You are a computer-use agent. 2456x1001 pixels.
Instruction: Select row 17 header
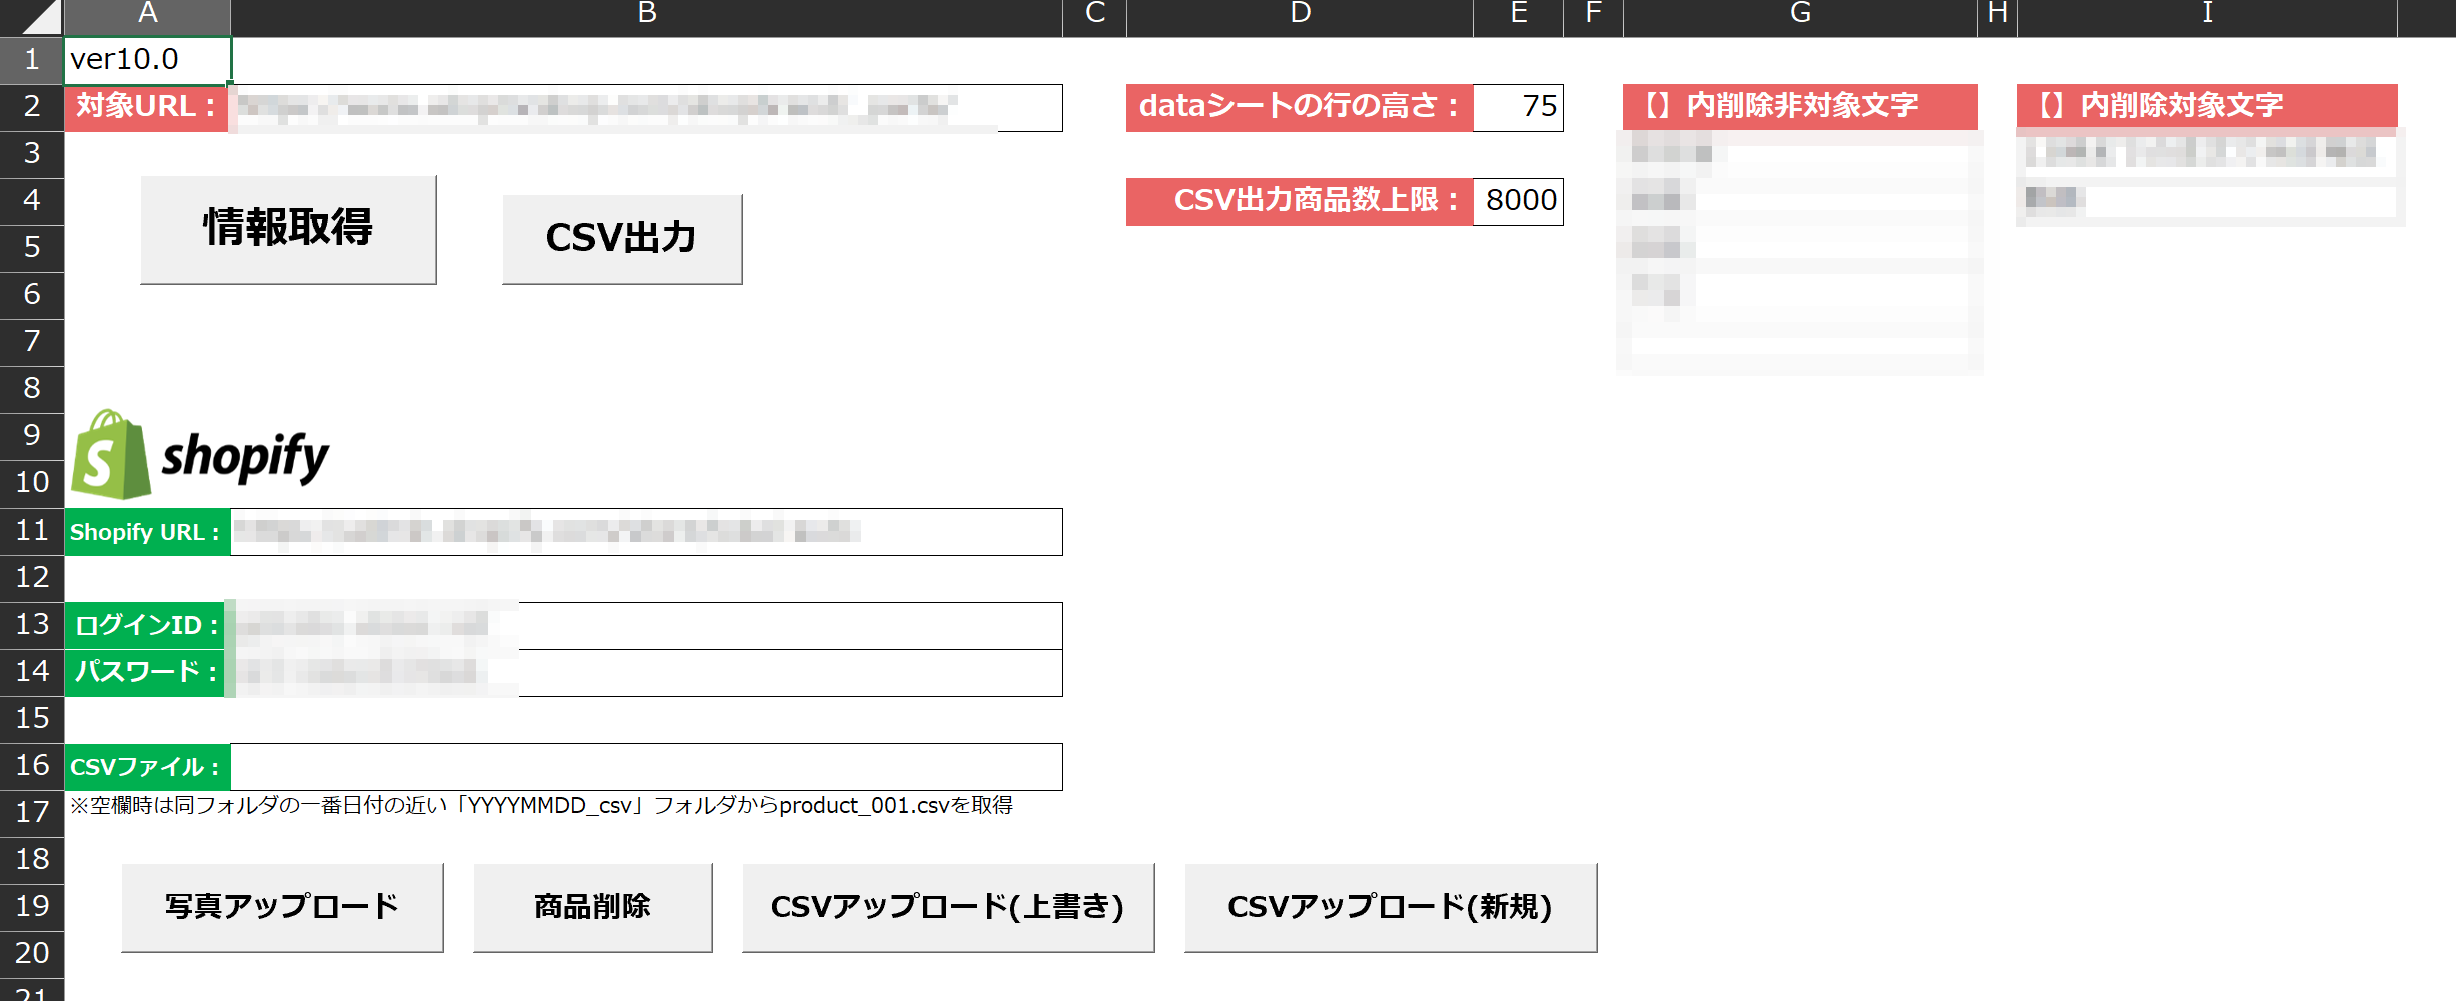click(x=32, y=813)
